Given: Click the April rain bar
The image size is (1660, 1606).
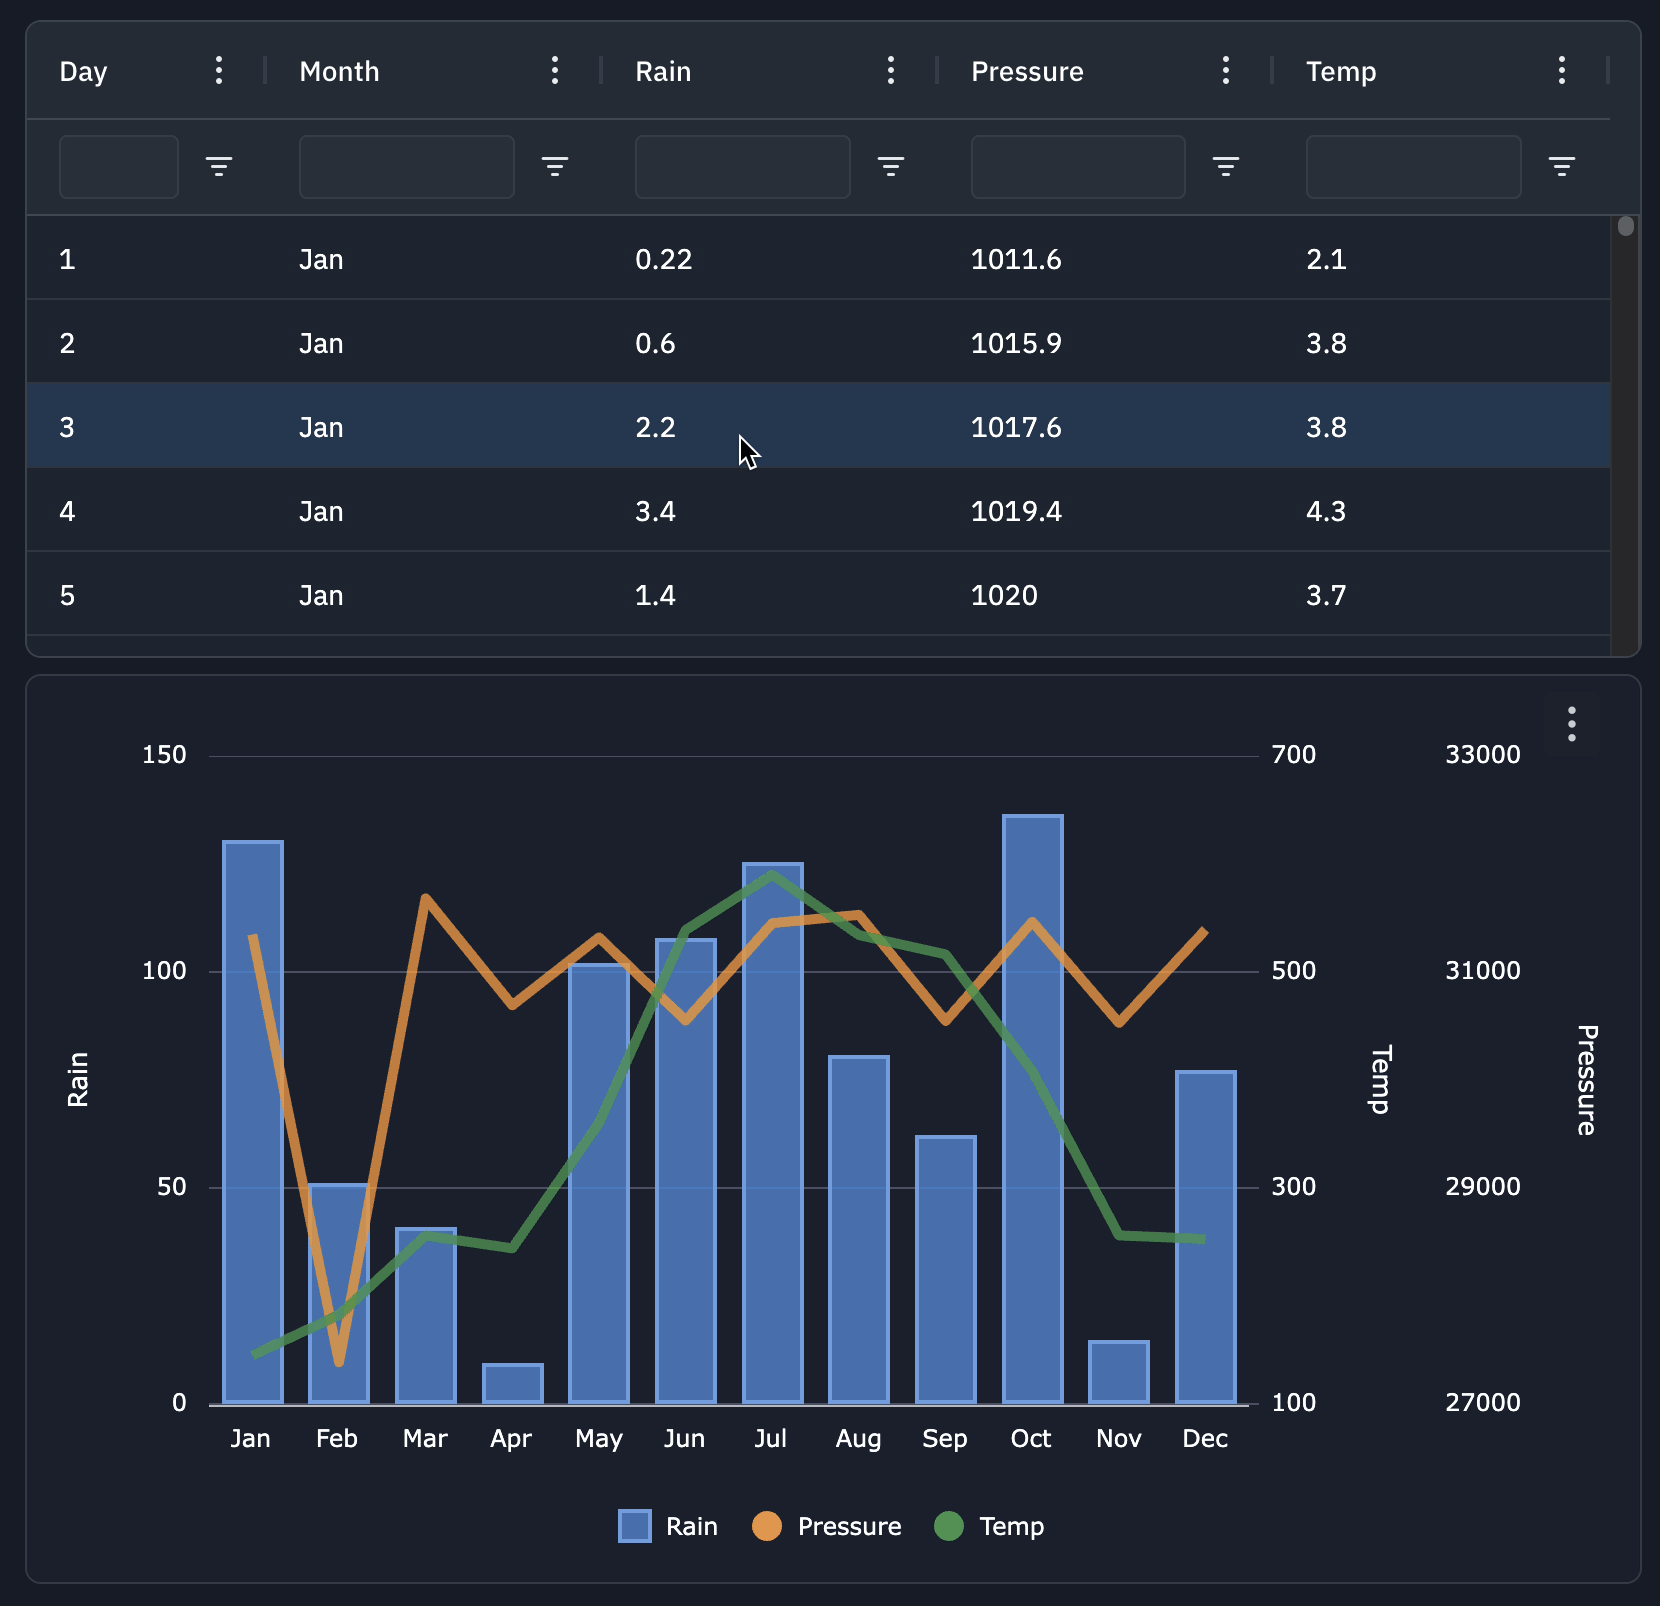Looking at the screenshot, I should (x=513, y=1384).
